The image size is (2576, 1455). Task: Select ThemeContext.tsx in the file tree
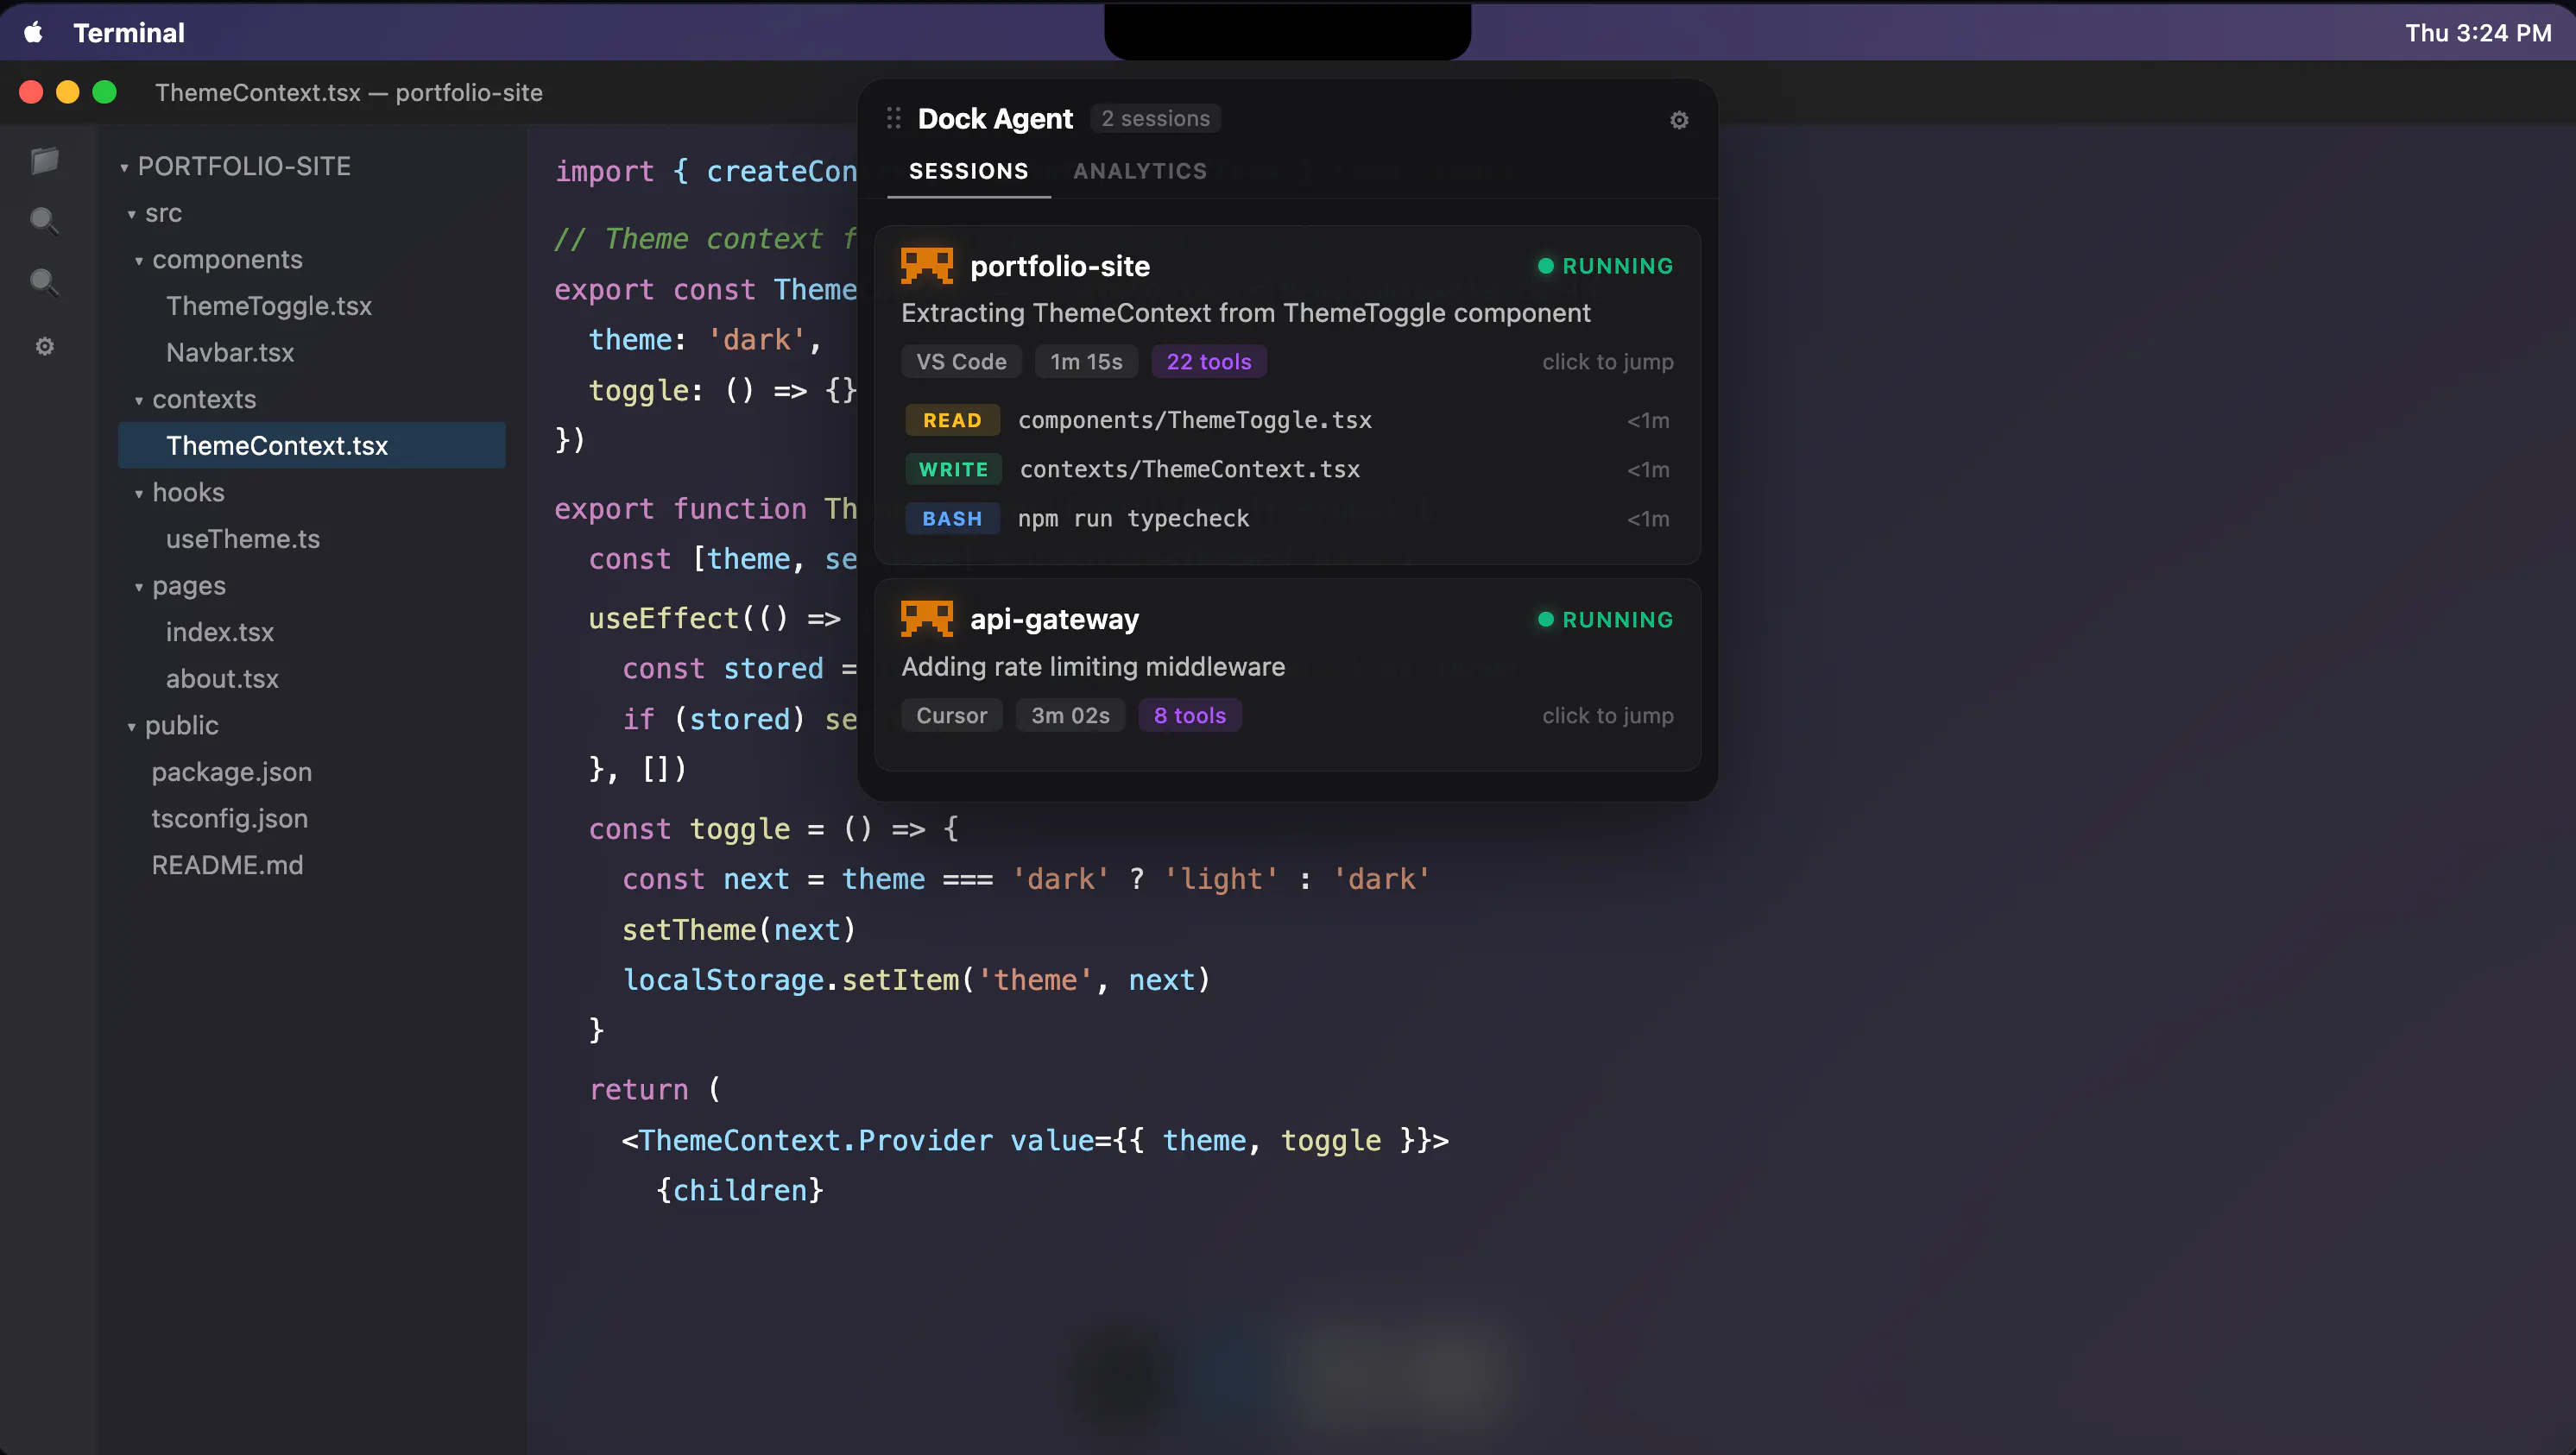312,445
